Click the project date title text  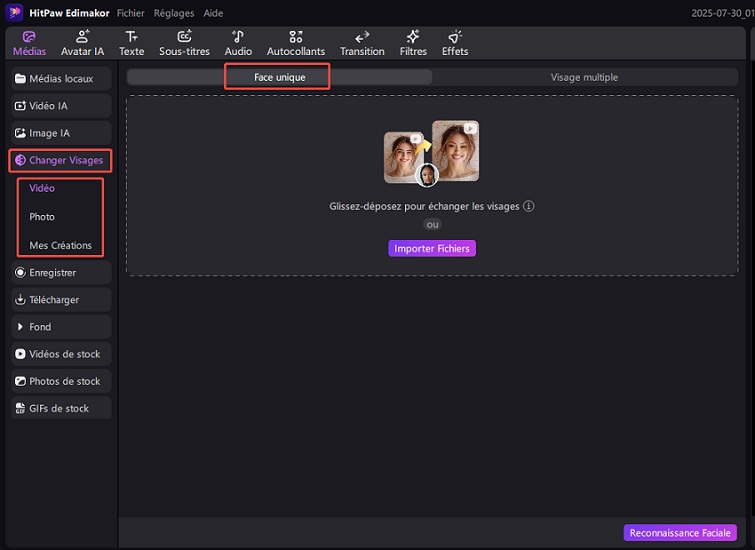[x=723, y=13]
